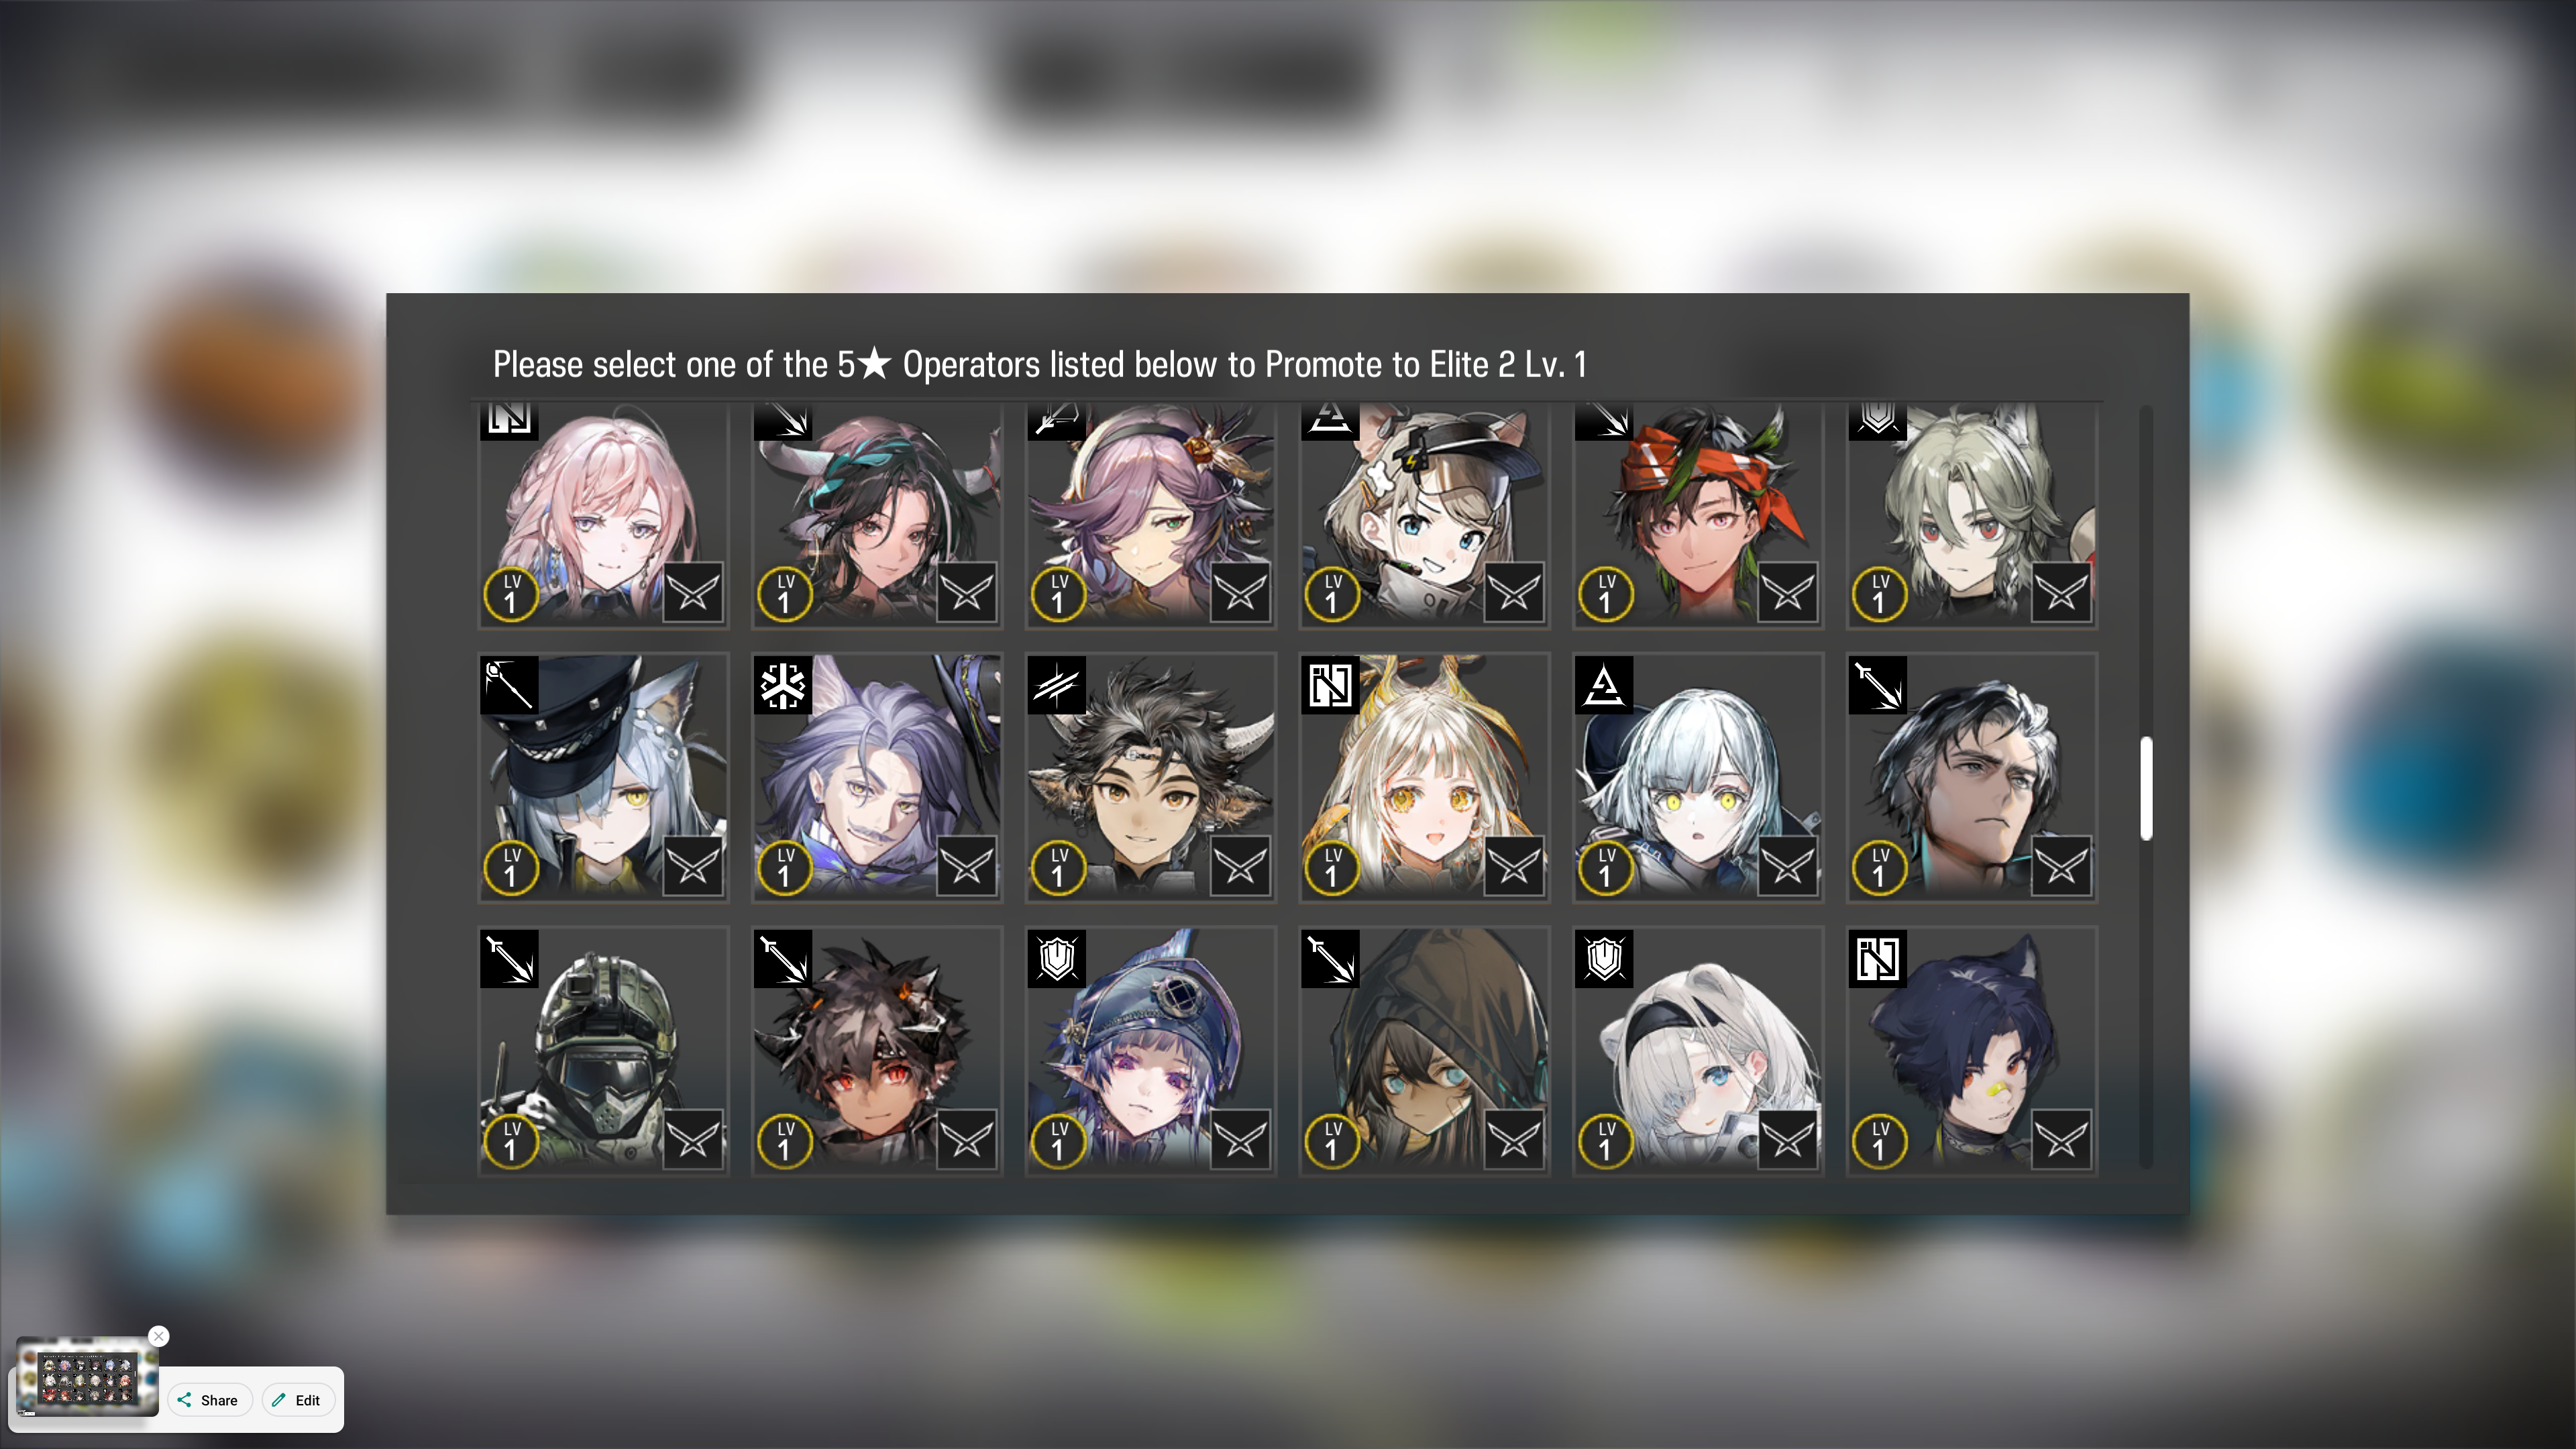Click the Elite badge on hooded operator
This screenshot has width=2576, height=1449.
click(1514, 1139)
